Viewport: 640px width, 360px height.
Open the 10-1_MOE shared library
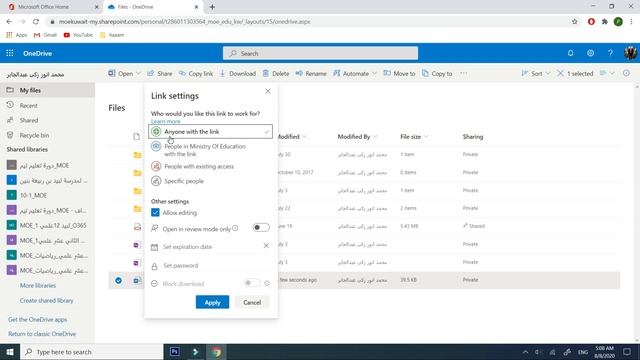[x=47, y=195]
